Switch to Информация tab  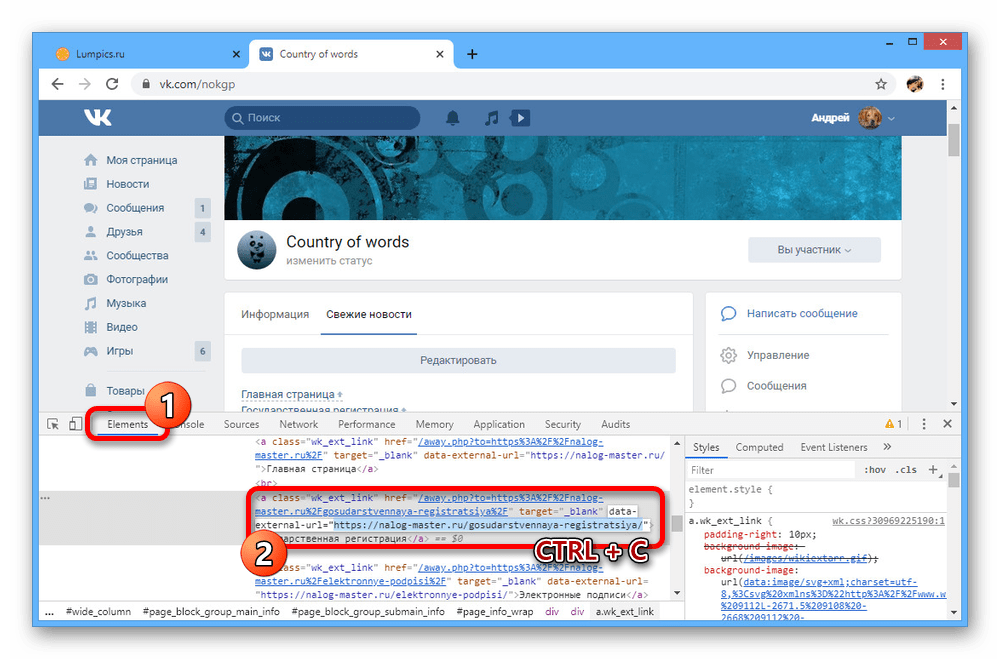click(275, 315)
